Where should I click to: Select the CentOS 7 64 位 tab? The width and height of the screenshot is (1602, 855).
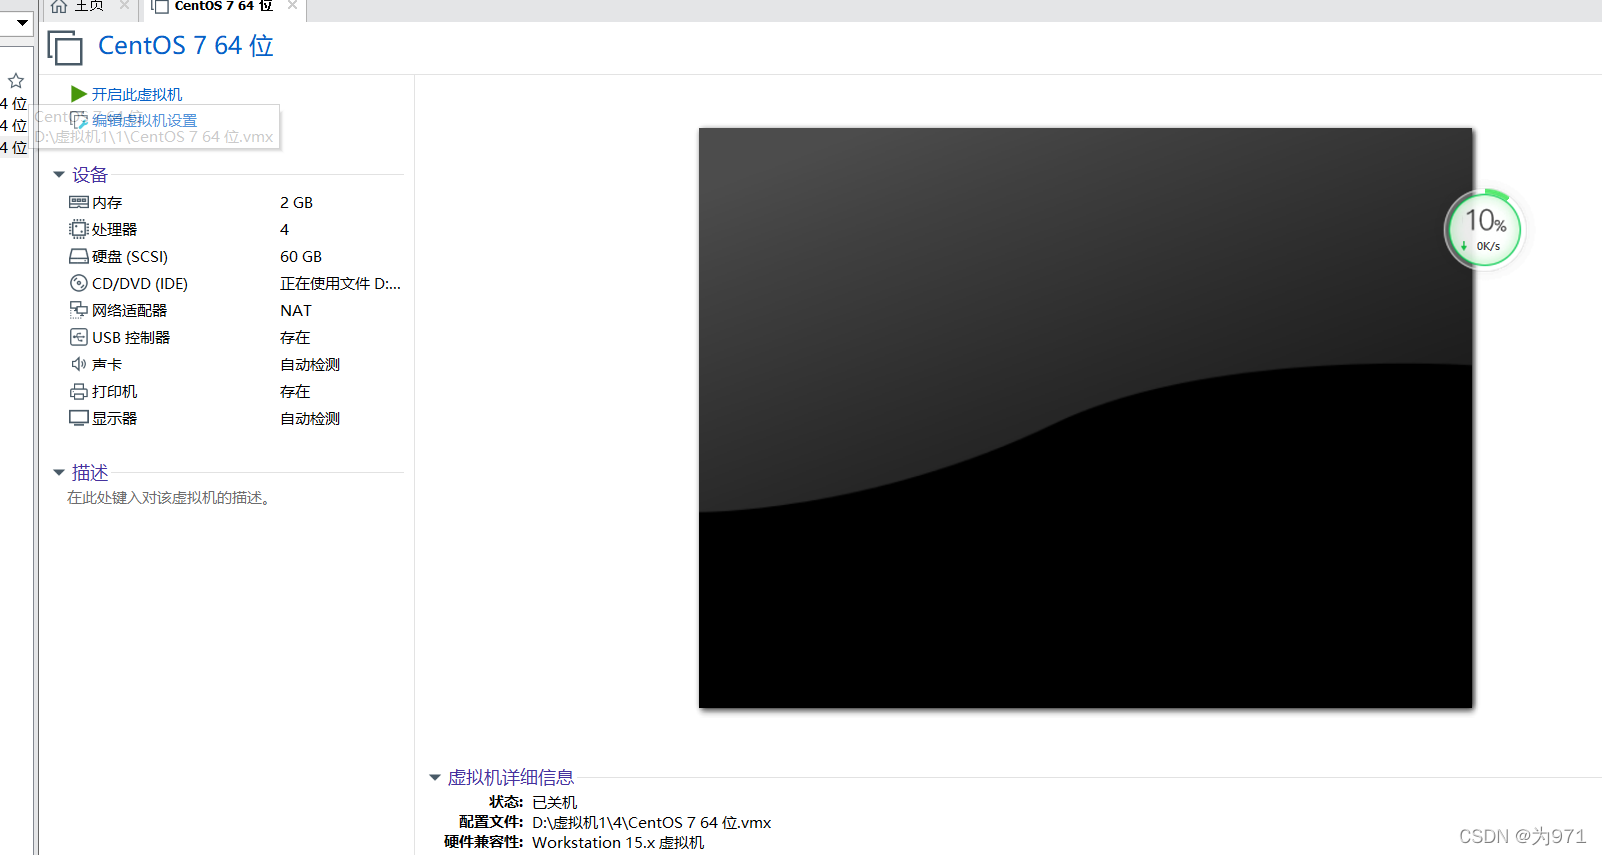(x=223, y=7)
